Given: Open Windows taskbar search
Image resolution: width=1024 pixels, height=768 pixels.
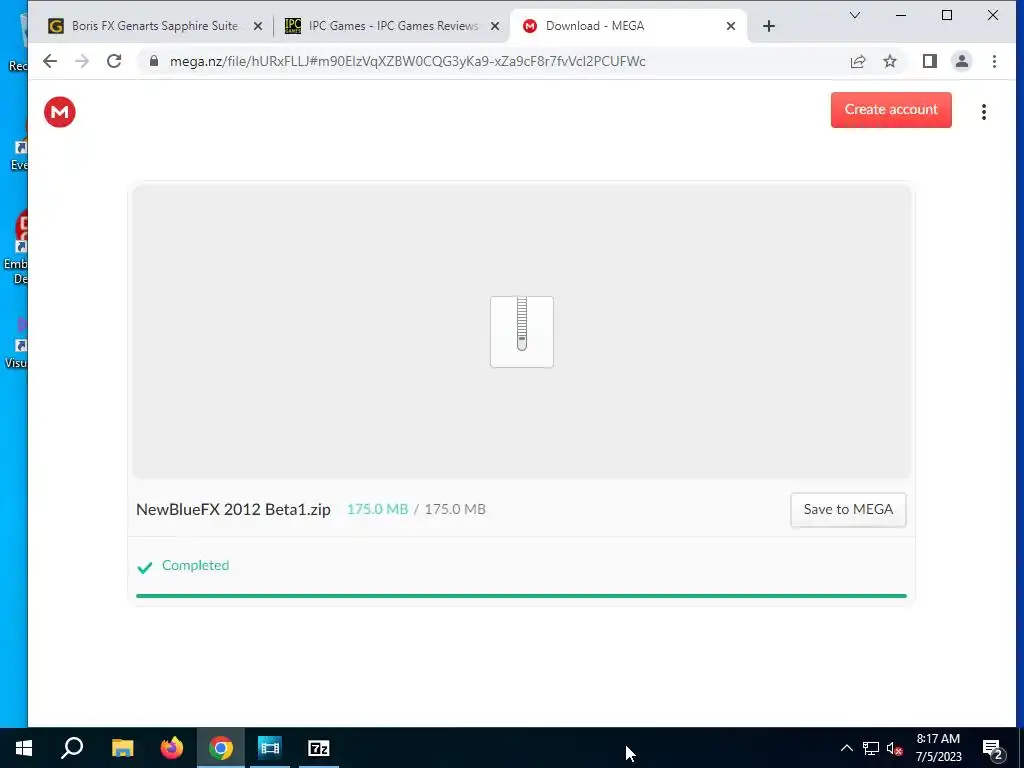Looking at the screenshot, I should (x=72, y=748).
